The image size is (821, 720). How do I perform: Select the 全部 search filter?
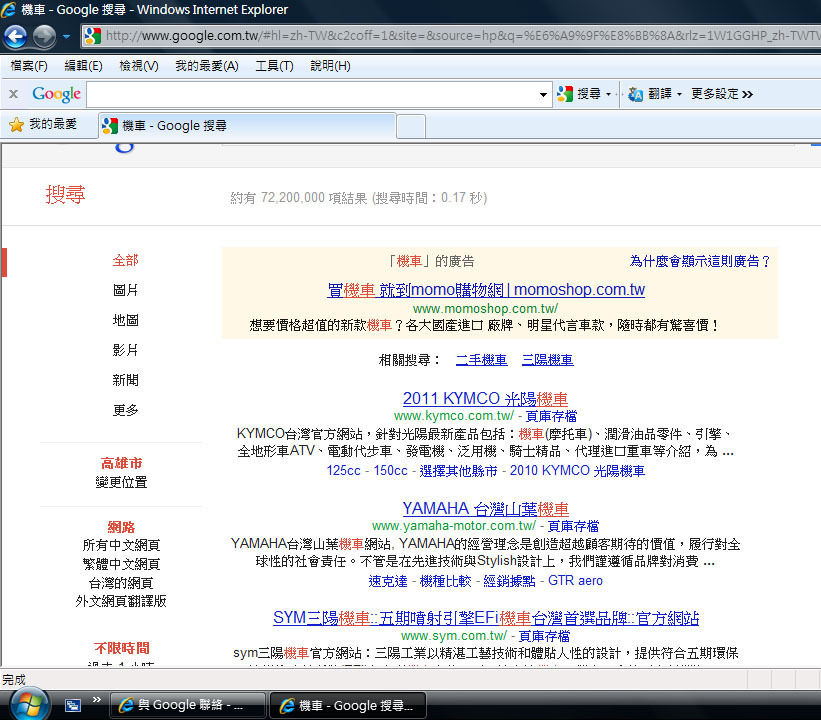click(126, 260)
